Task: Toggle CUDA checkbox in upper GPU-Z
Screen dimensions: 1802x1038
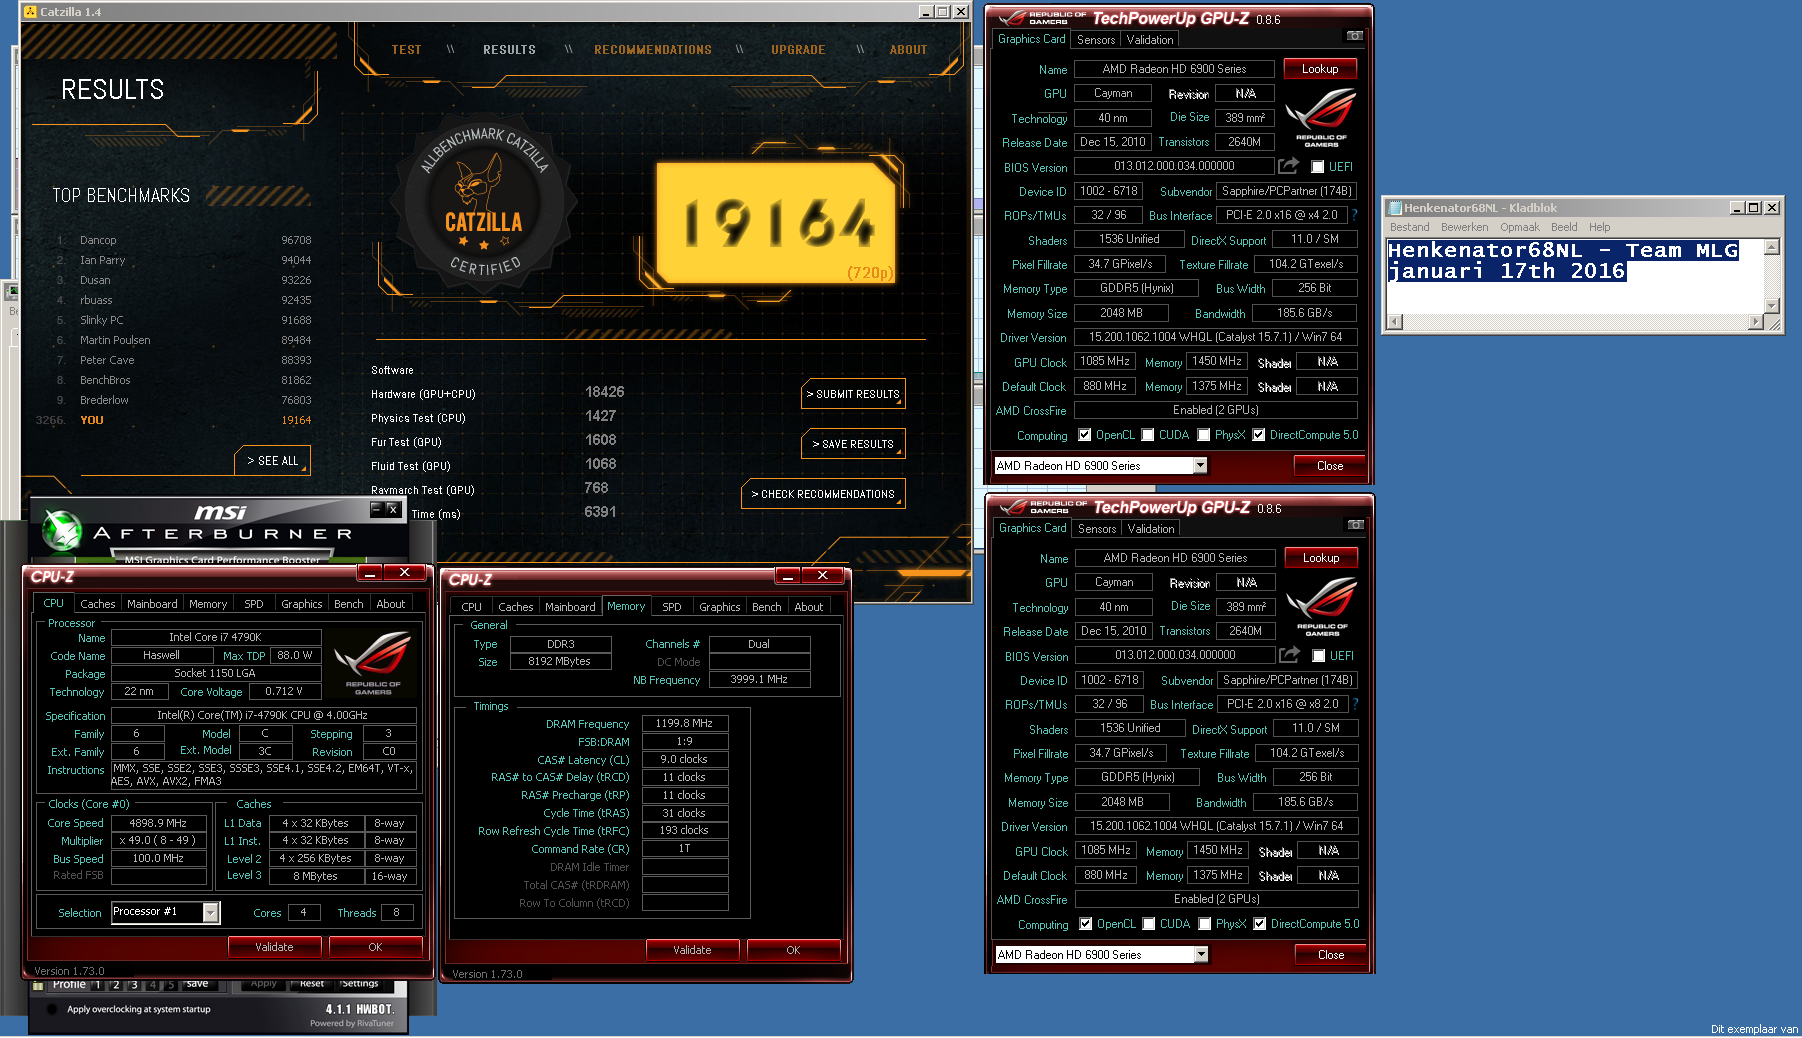Action: click(x=1148, y=435)
